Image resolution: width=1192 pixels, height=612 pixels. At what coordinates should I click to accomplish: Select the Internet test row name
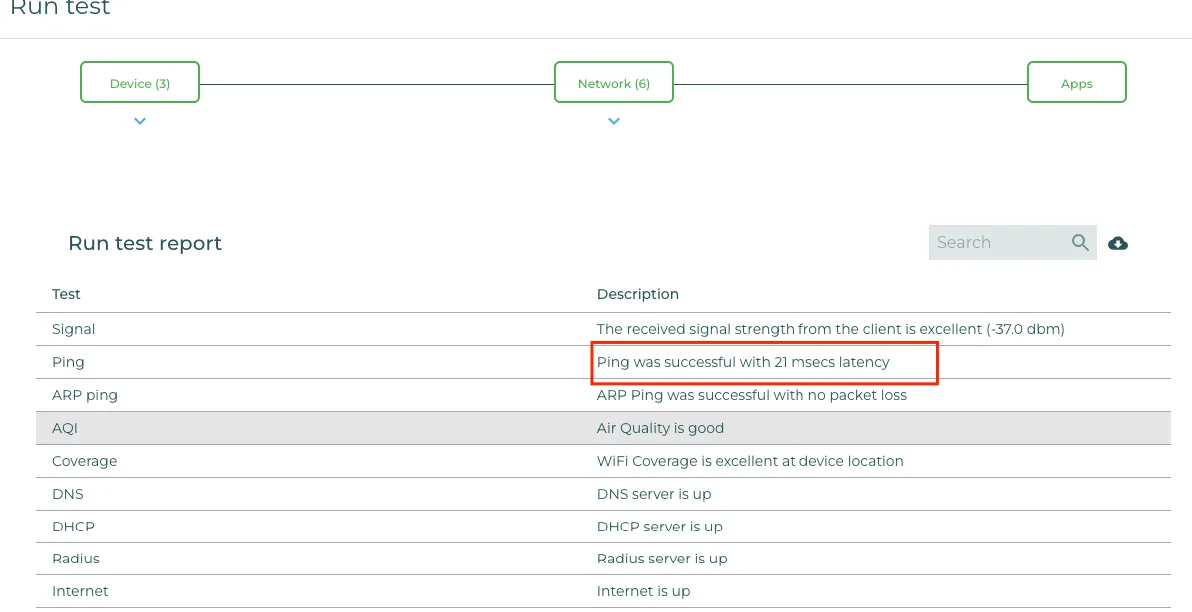pyautogui.click(x=81, y=591)
